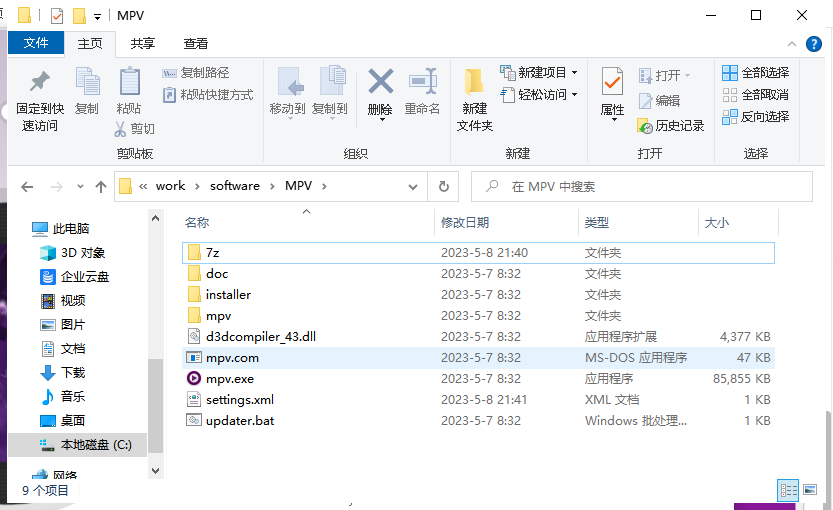
Task: Click the Properties (属性) checkmark icon
Action: [x=612, y=82]
